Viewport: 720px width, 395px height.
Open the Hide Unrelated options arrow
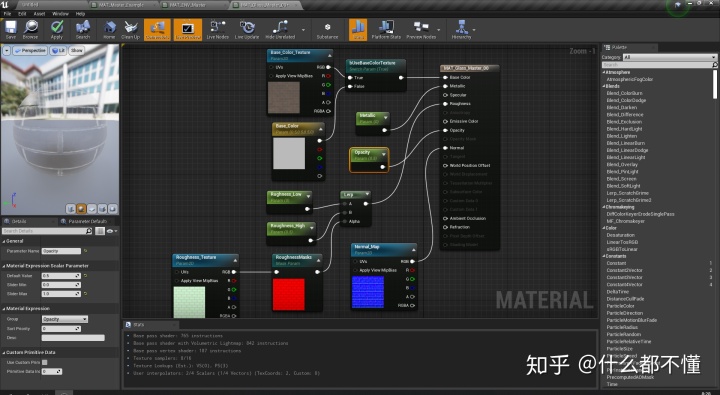pos(304,30)
